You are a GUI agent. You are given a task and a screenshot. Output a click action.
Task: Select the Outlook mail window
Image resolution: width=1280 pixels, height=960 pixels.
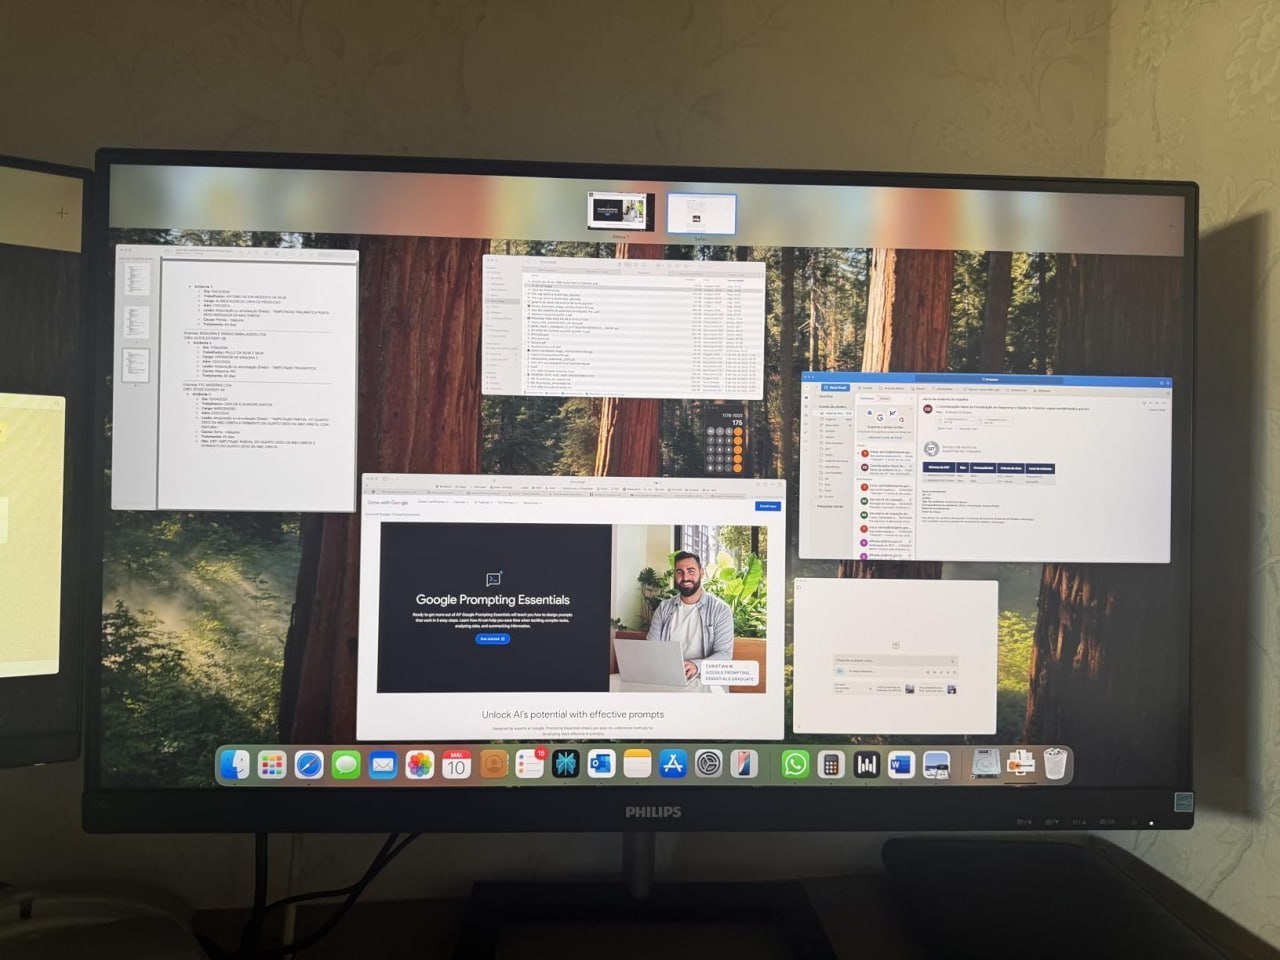[985, 467]
